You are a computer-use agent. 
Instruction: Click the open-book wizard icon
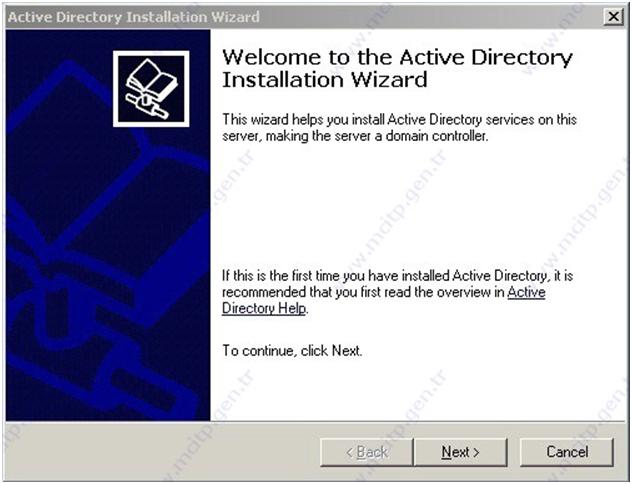point(151,89)
